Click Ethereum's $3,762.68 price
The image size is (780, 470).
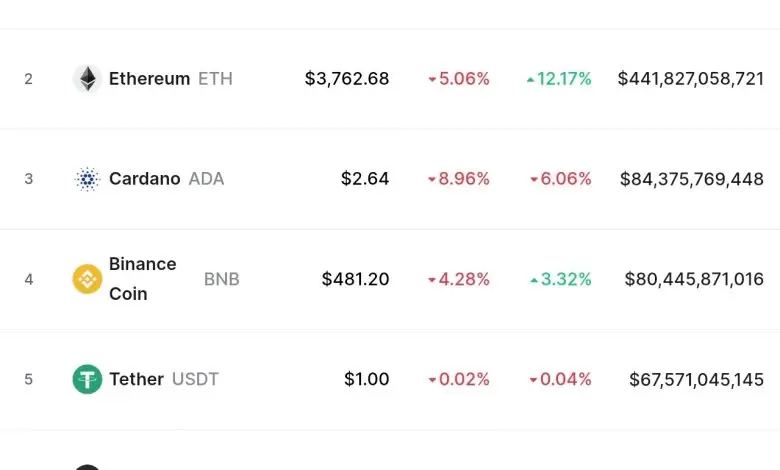click(x=347, y=79)
